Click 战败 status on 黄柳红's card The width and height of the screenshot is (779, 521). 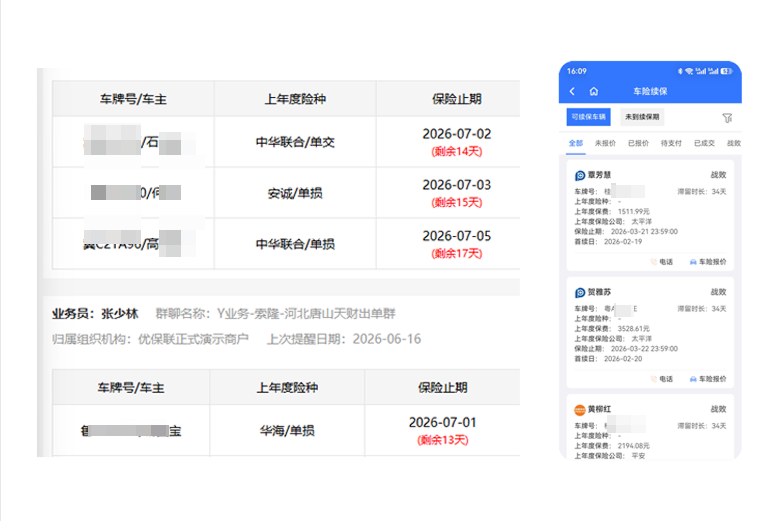718,409
